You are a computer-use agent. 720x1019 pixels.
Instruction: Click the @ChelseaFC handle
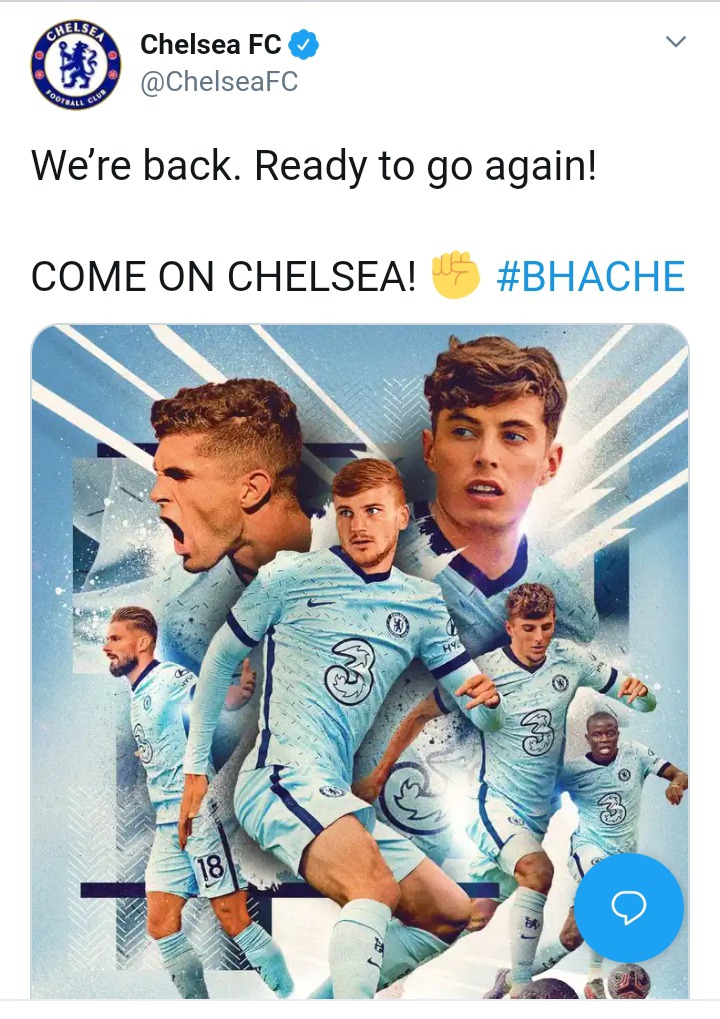click(x=219, y=82)
